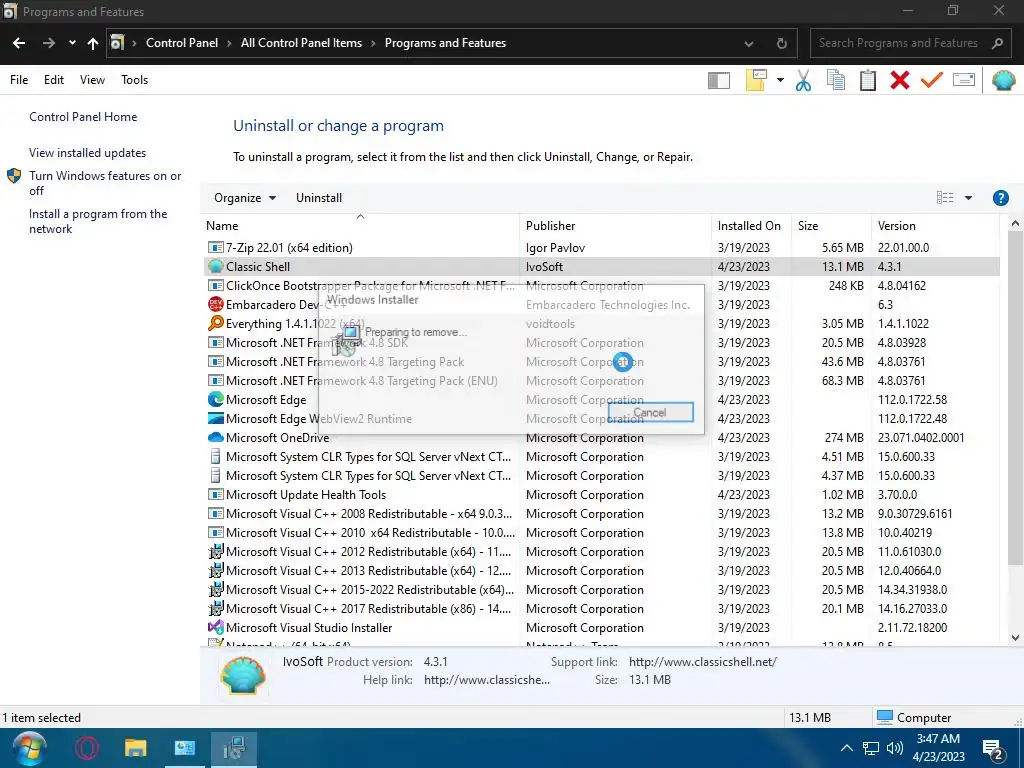Show hidden tray icons chevron
Screen dimensions: 1024x768
[x=846, y=748]
